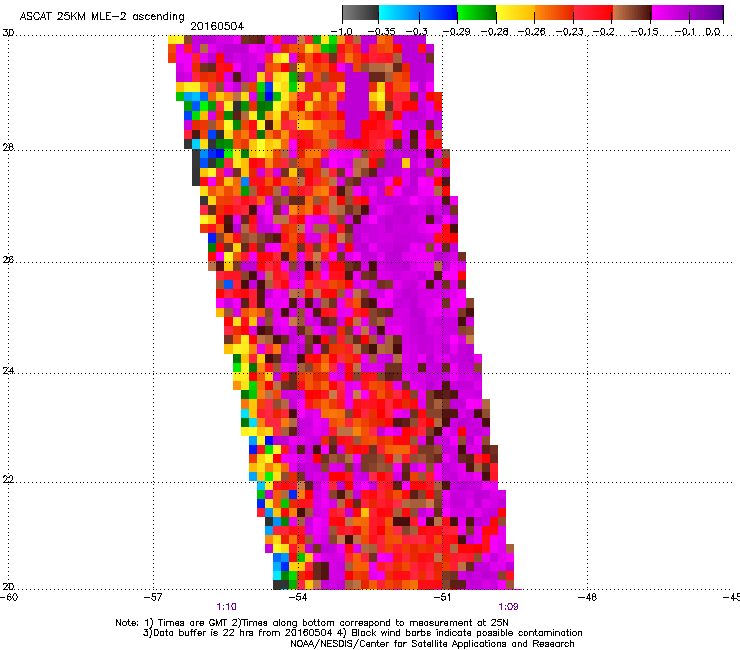This screenshot has height=650, width=740.
Task: Pick the magenta-to-purple segment of the color bar
Action: click(688, 13)
